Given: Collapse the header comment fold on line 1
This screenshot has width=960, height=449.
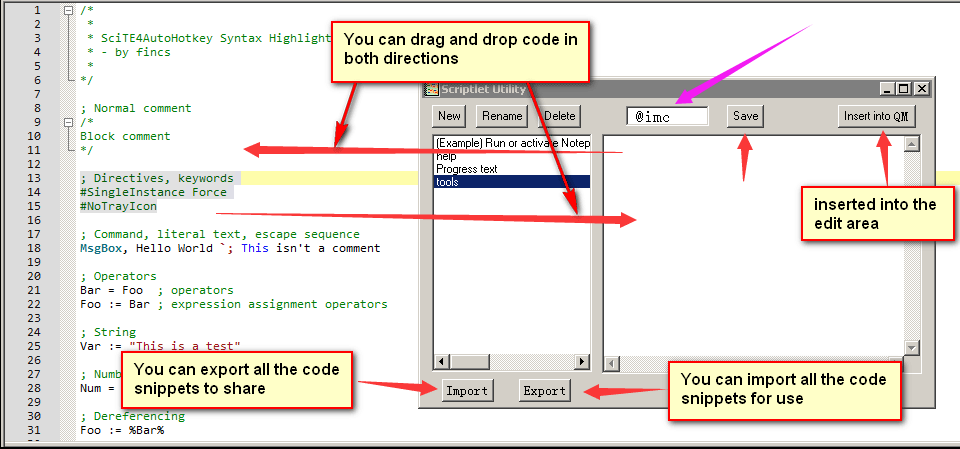Looking at the screenshot, I should 68,10.
